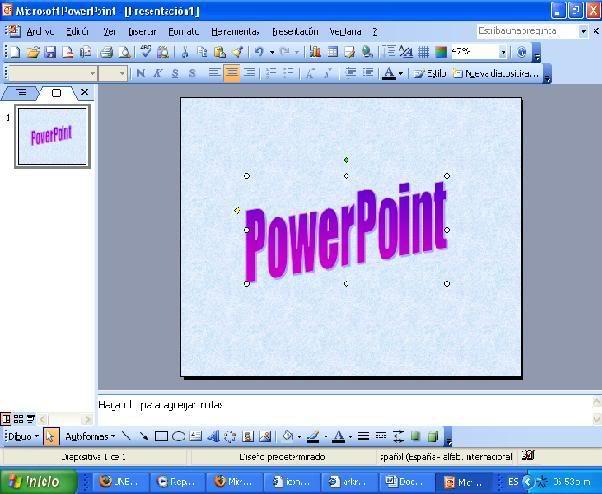Toggle the Select Objects pointer tool
602x494 pixels.
point(51,436)
